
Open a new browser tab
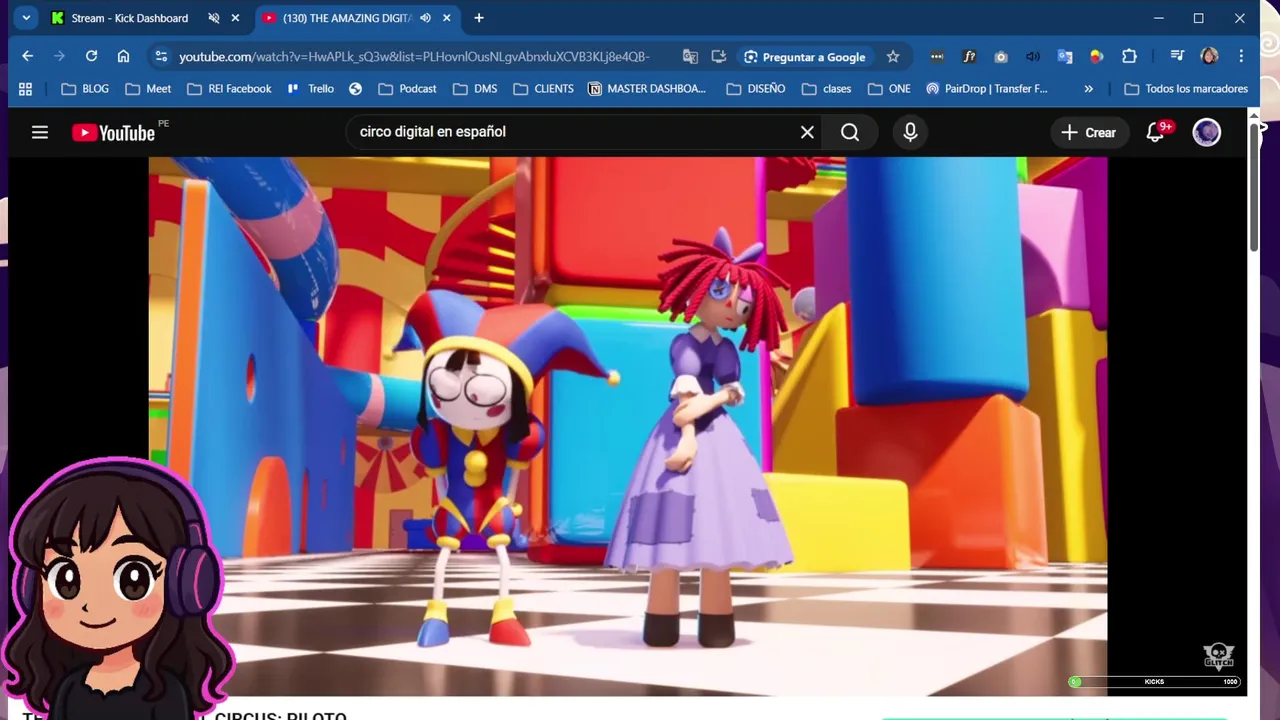pos(479,18)
